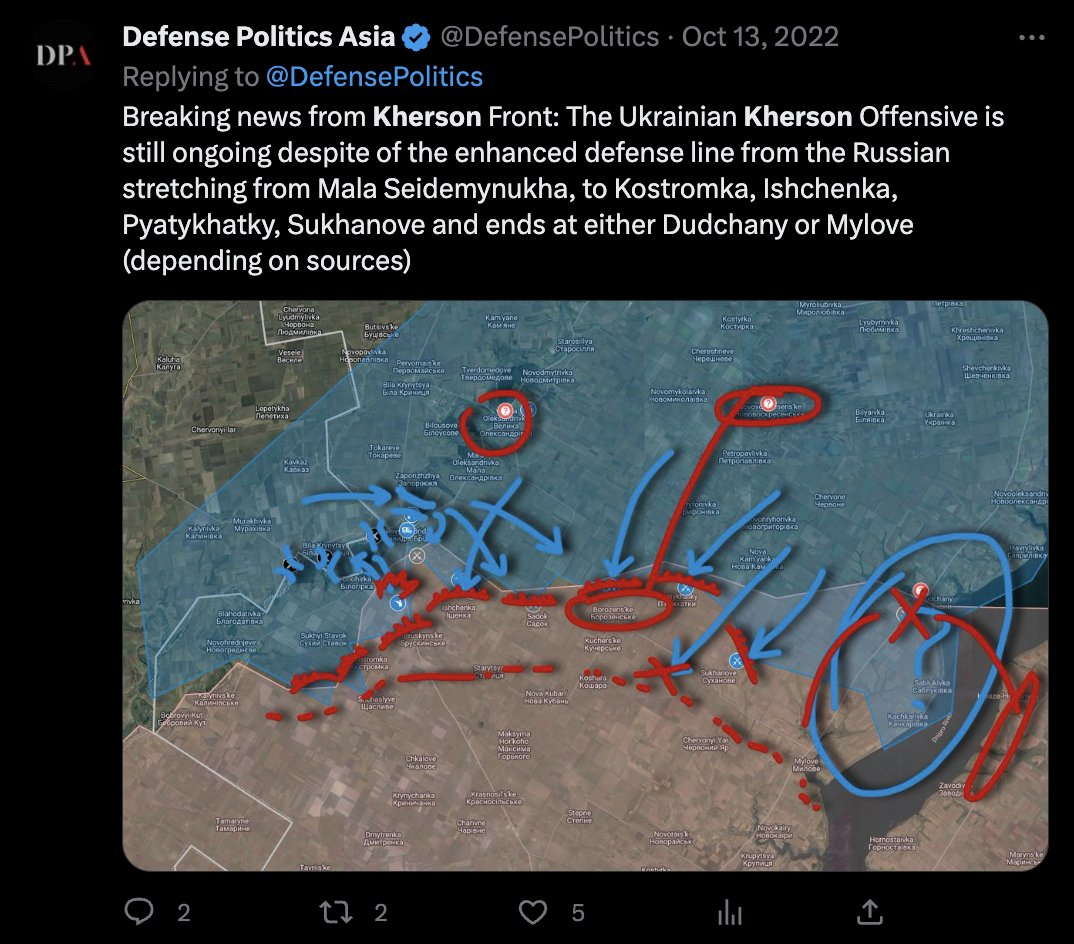
Task: Click the reply count number 2
Action: point(184,912)
